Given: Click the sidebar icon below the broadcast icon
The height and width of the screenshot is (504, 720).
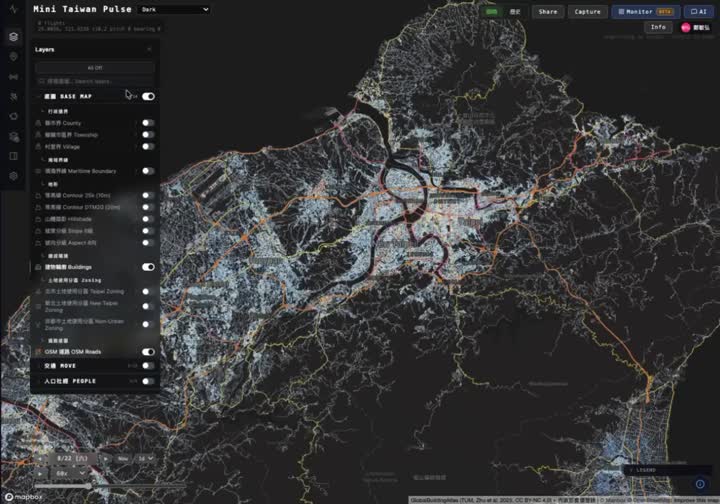Looking at the screenshot, I should point(13,96).
